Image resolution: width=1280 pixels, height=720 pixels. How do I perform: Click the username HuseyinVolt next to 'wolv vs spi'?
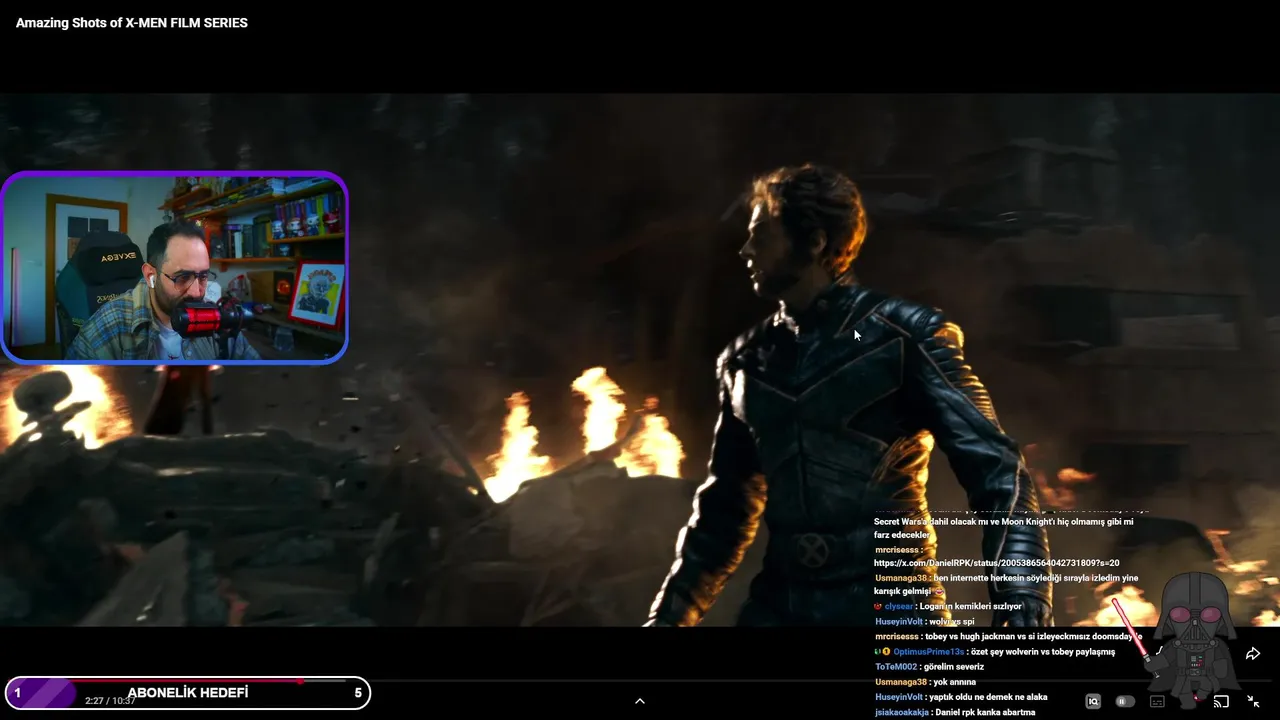coord(899,621)
